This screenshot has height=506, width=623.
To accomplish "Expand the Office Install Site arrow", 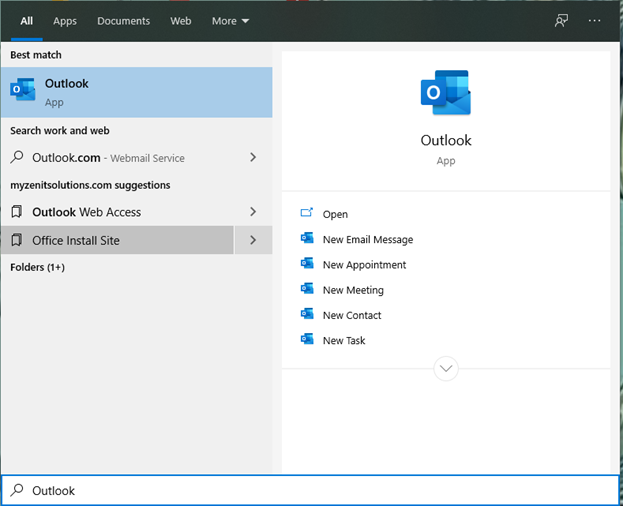I will 253,240.
